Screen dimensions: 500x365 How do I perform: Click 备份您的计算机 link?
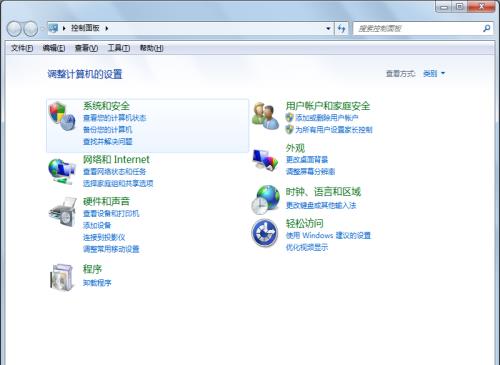pyautogui.click(x=107, y=130)
